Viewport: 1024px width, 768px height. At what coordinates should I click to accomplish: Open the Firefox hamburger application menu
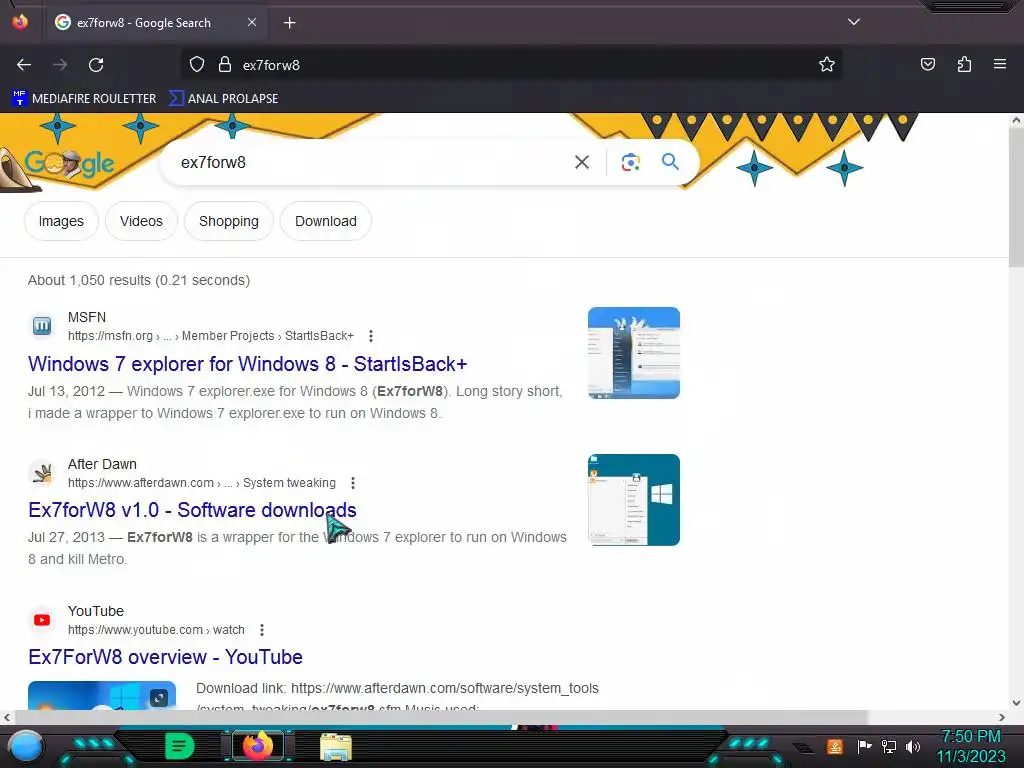point(999,64)
